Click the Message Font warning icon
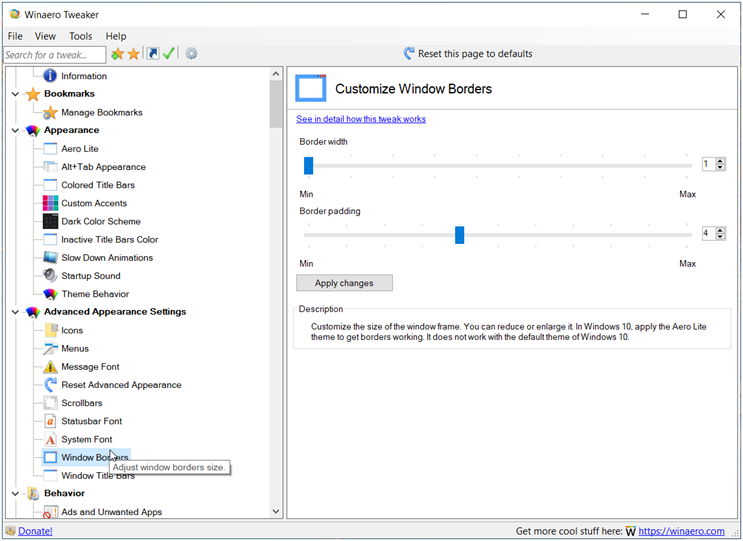The image size is (743, 541). [50, 367]
